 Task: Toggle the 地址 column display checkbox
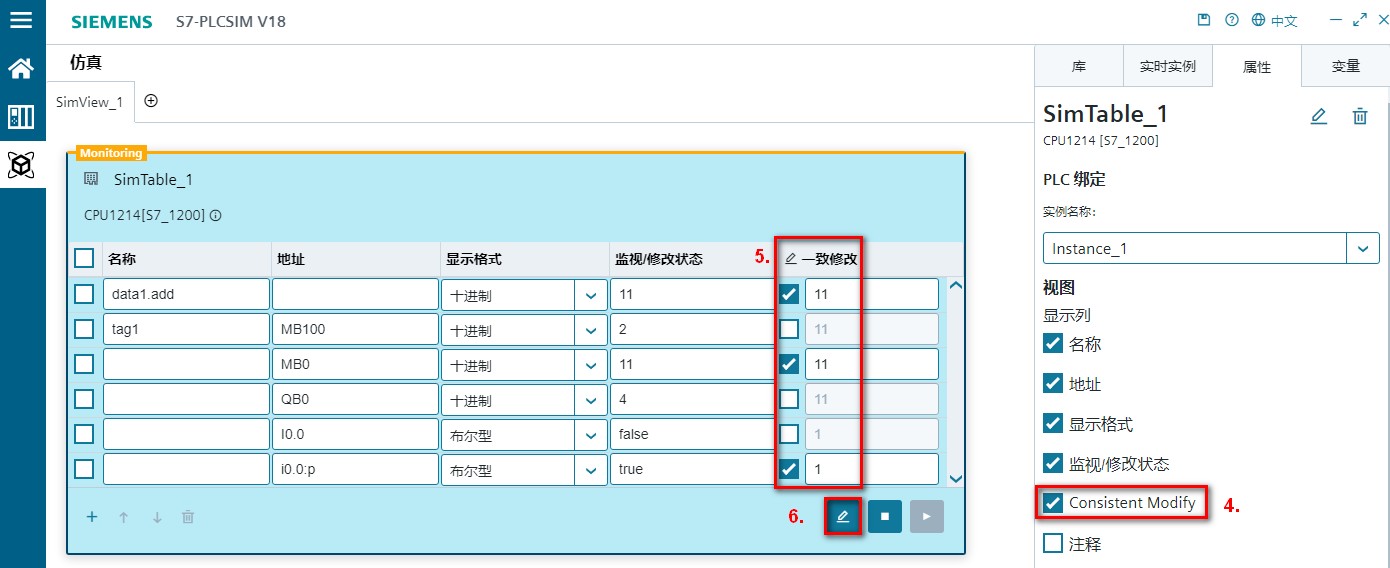[x=1053, y=383]
